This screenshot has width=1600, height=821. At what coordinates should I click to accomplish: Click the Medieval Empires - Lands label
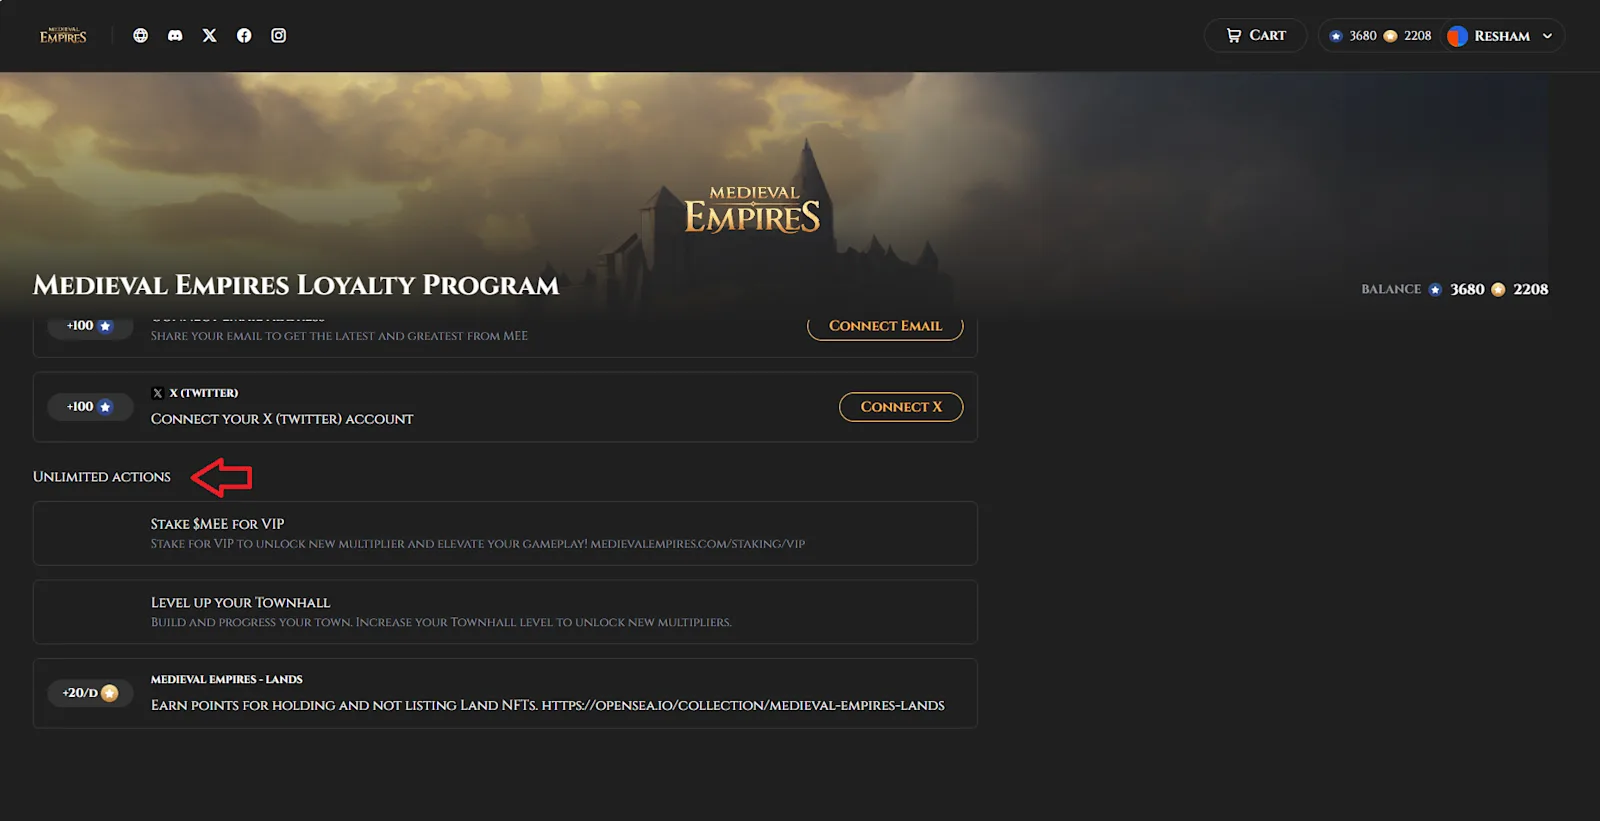coord(227,679)
